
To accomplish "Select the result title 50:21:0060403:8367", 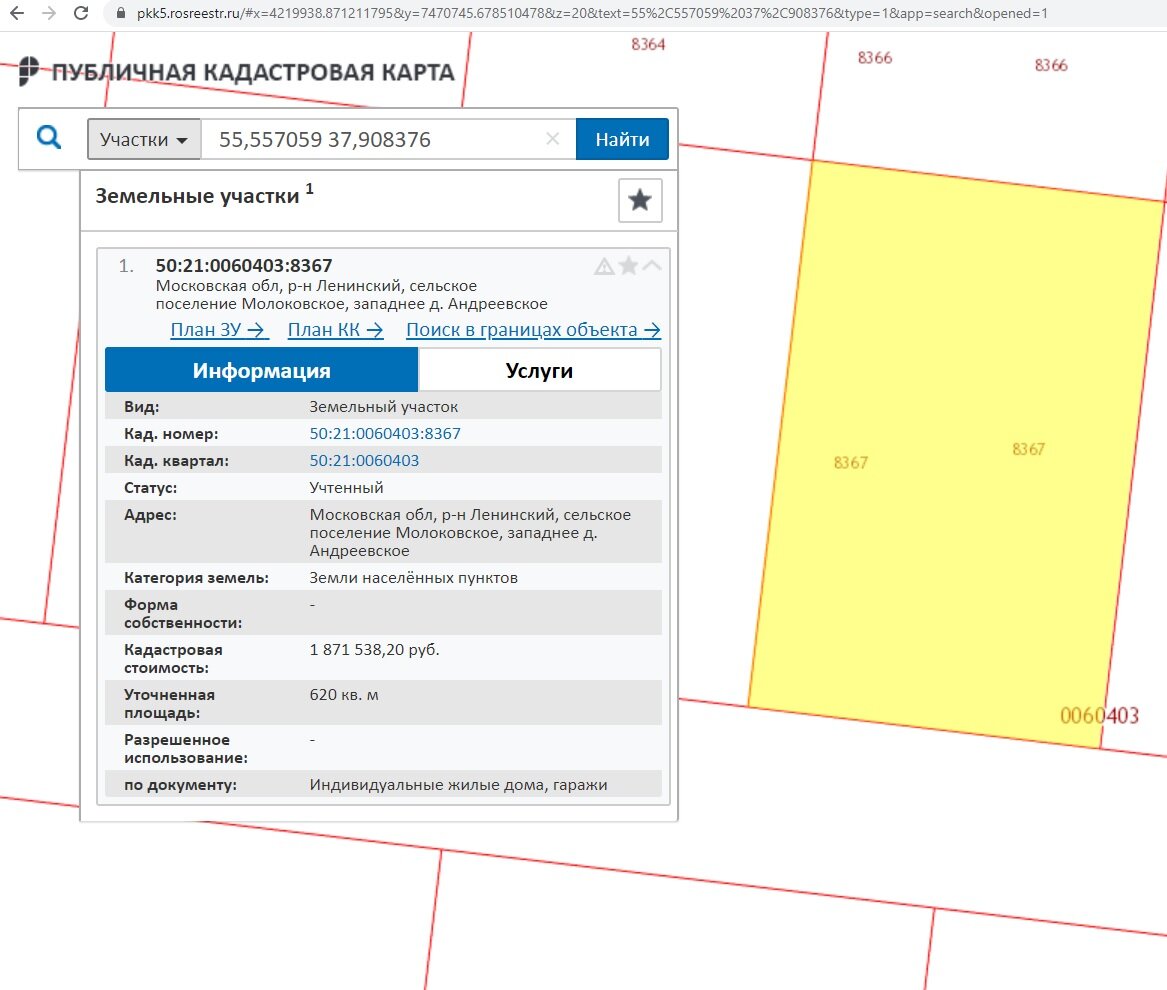I will 243,266.
